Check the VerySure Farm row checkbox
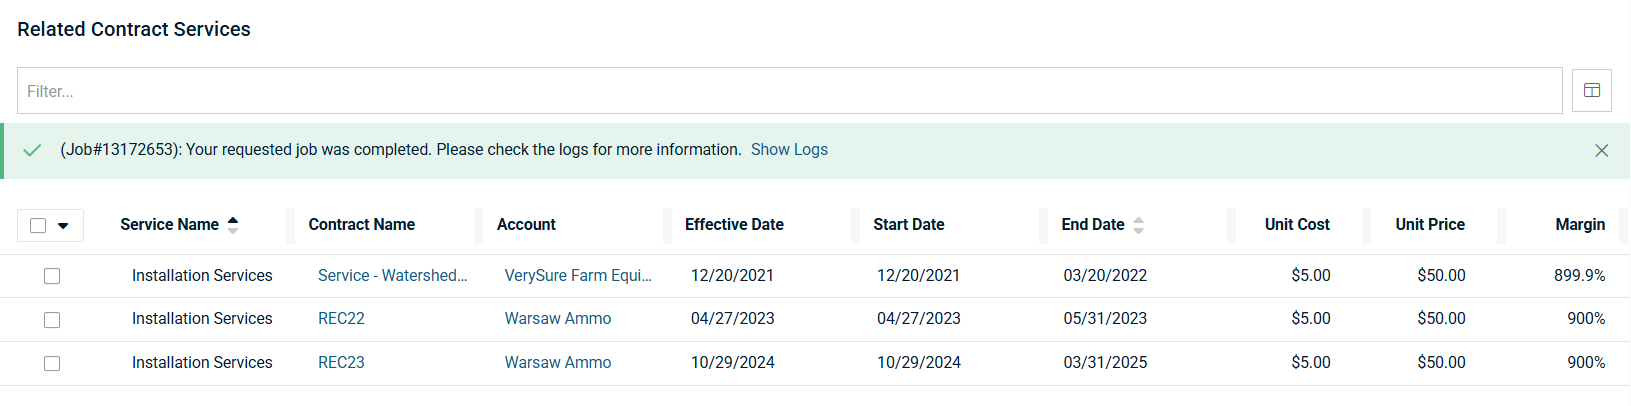The image size is (1631, 406). (52, 276)
